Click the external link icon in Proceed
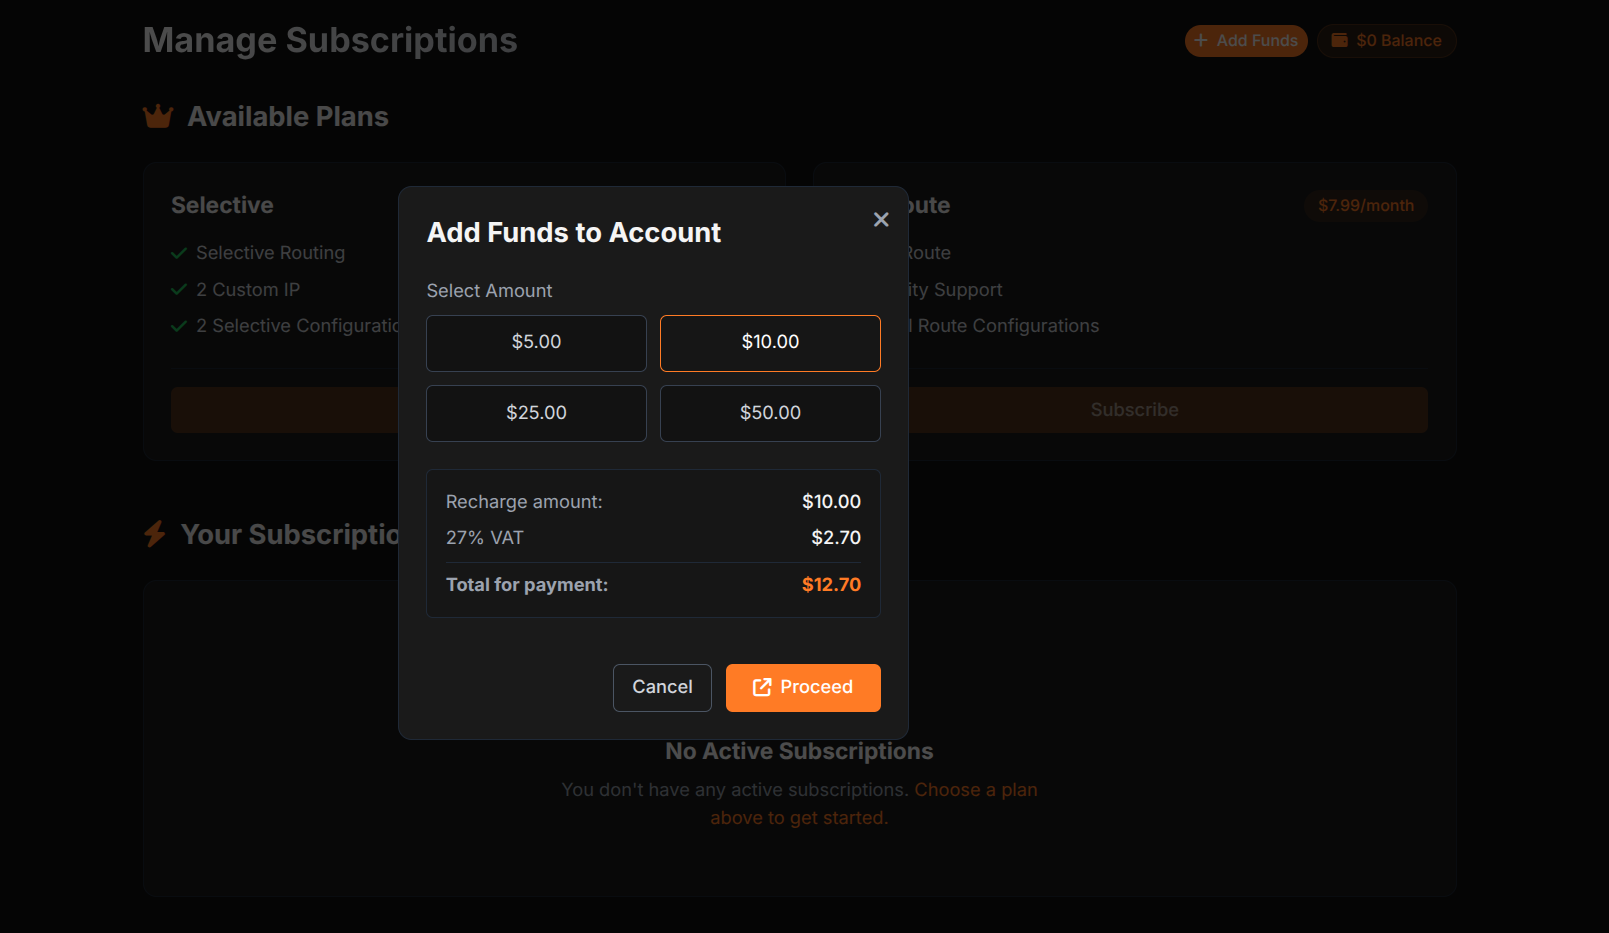This screenshot has width=1609, height=933. tap(762, 687)
